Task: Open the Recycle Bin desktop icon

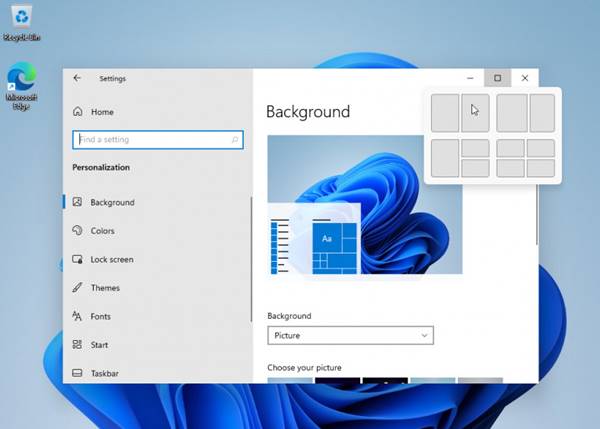Action: pos(22,22)
